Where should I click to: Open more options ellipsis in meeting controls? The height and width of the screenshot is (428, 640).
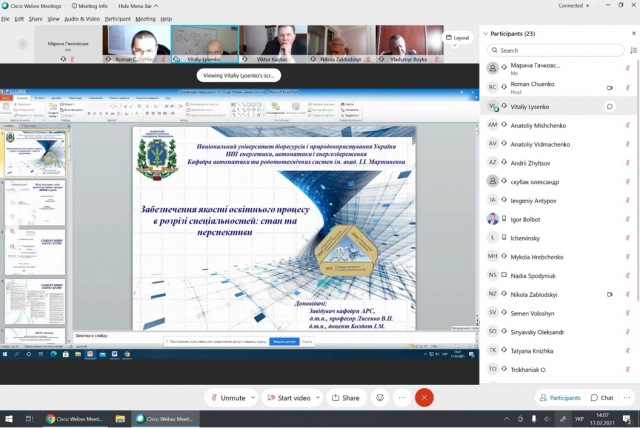402,397
